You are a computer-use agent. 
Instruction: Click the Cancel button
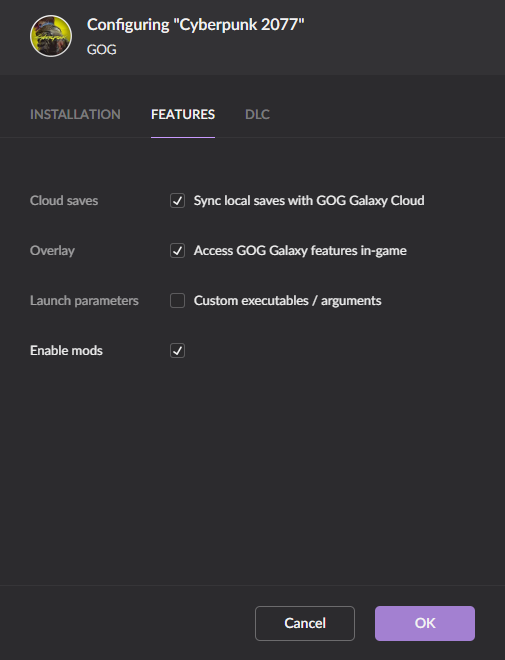pos(305,623)
